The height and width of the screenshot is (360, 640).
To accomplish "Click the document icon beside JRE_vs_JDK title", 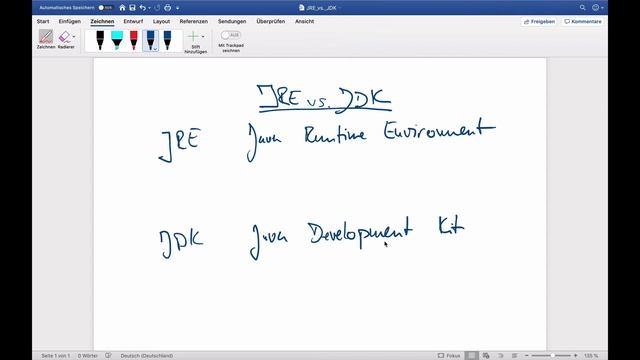I will (302, 7).
